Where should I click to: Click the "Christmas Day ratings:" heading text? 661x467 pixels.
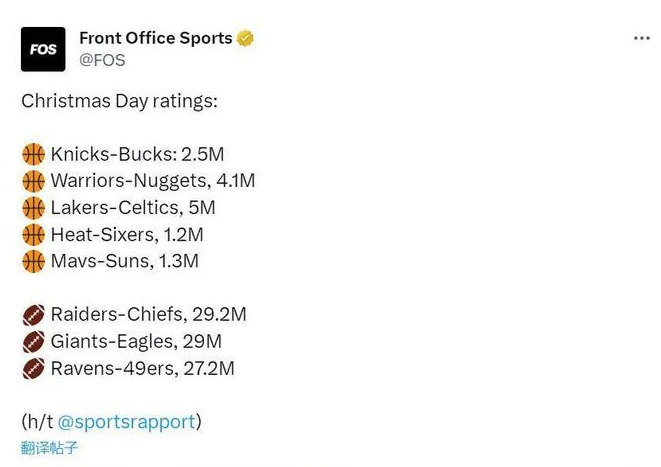tap(119, 101)
